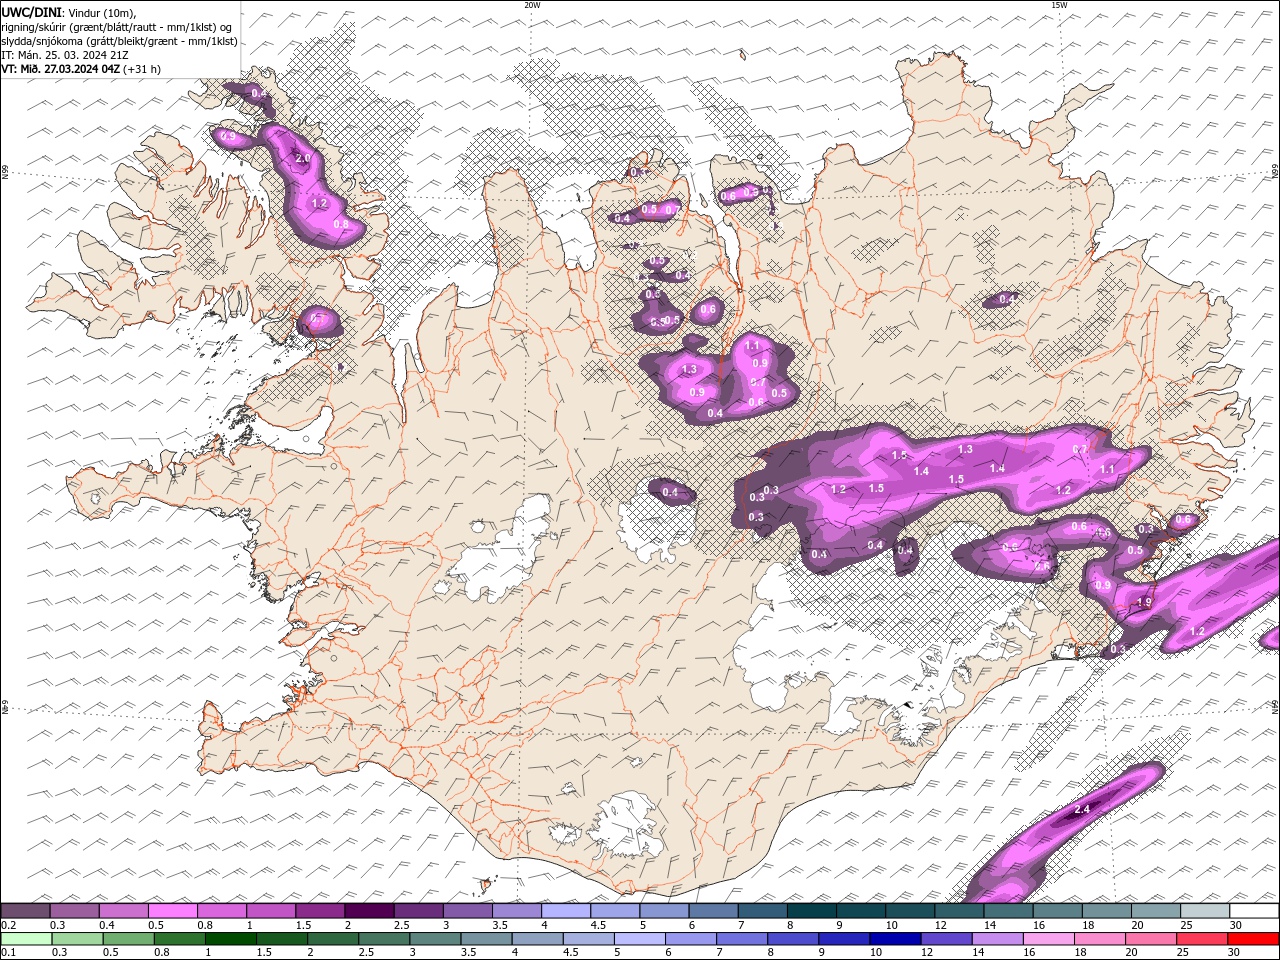Click the 'Vindur (10m)' description text
This screenshot has height=960, width=1280.
(x=103, y=11)
